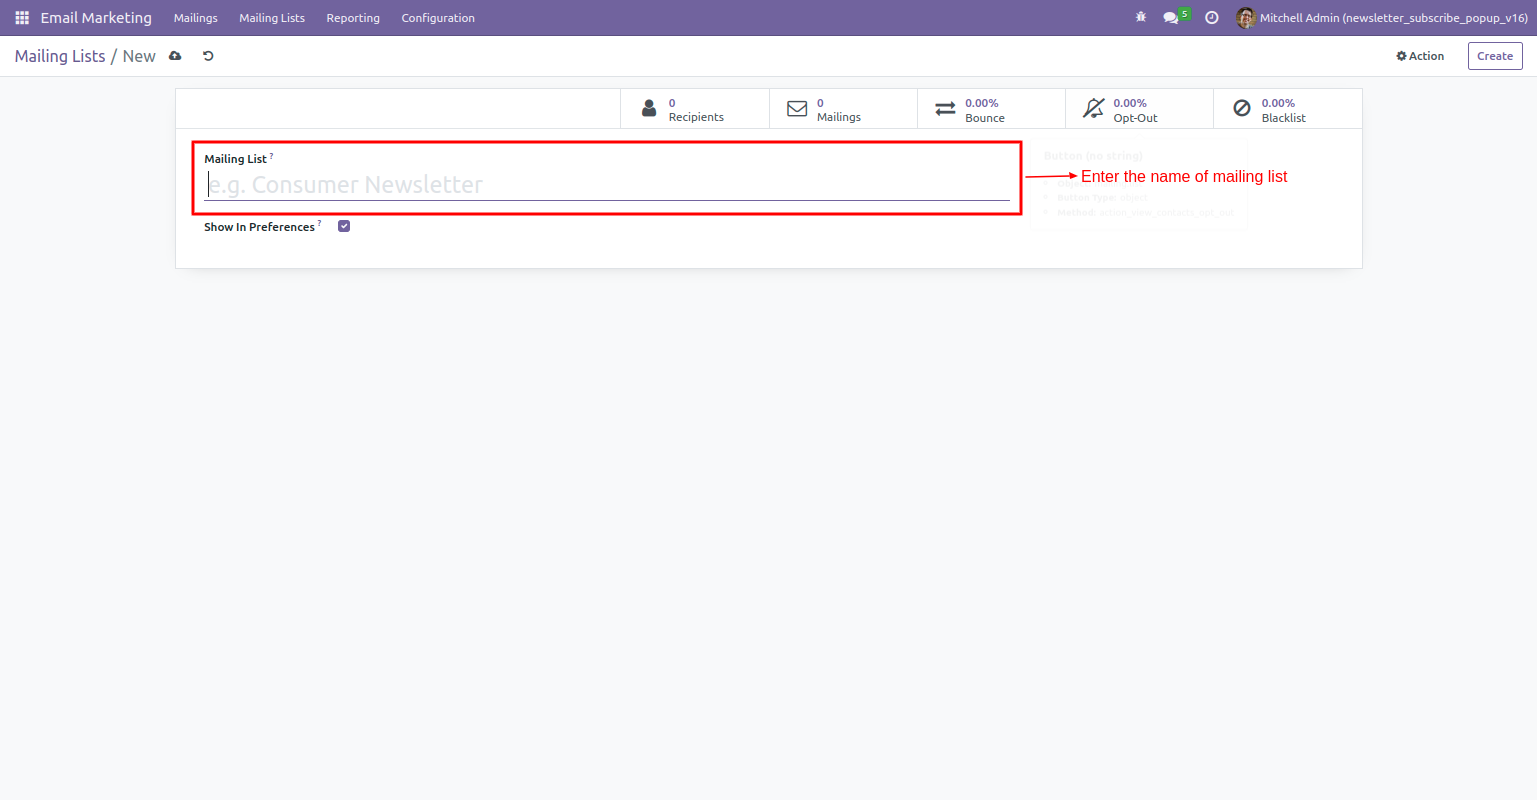The height and width of the screenshot is (800, 1537).
Task: Click the Opt-Out crossed bell icon
Action: pyautogui.click(x=1094, y=108)
